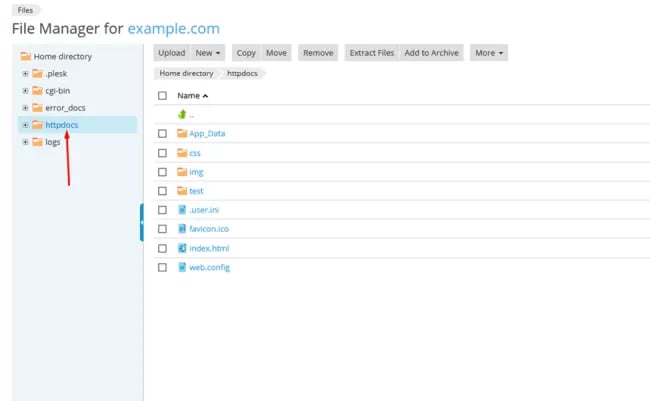
Task: Select Home directory label in the tree
Action: (x=63, y=56)
